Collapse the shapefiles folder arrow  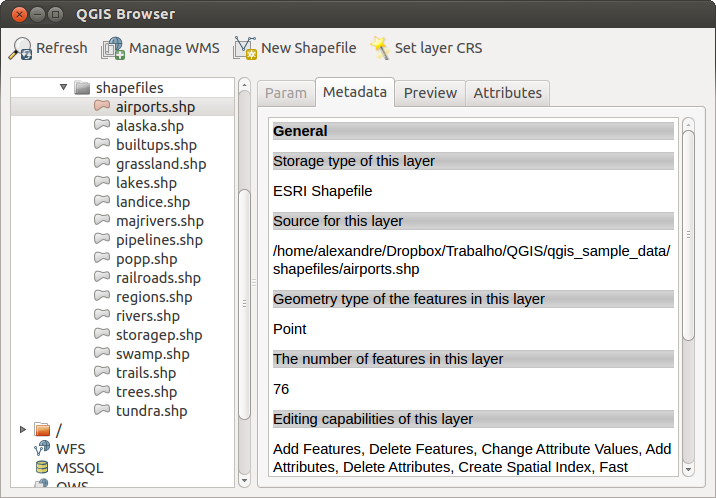click(63, 88)
